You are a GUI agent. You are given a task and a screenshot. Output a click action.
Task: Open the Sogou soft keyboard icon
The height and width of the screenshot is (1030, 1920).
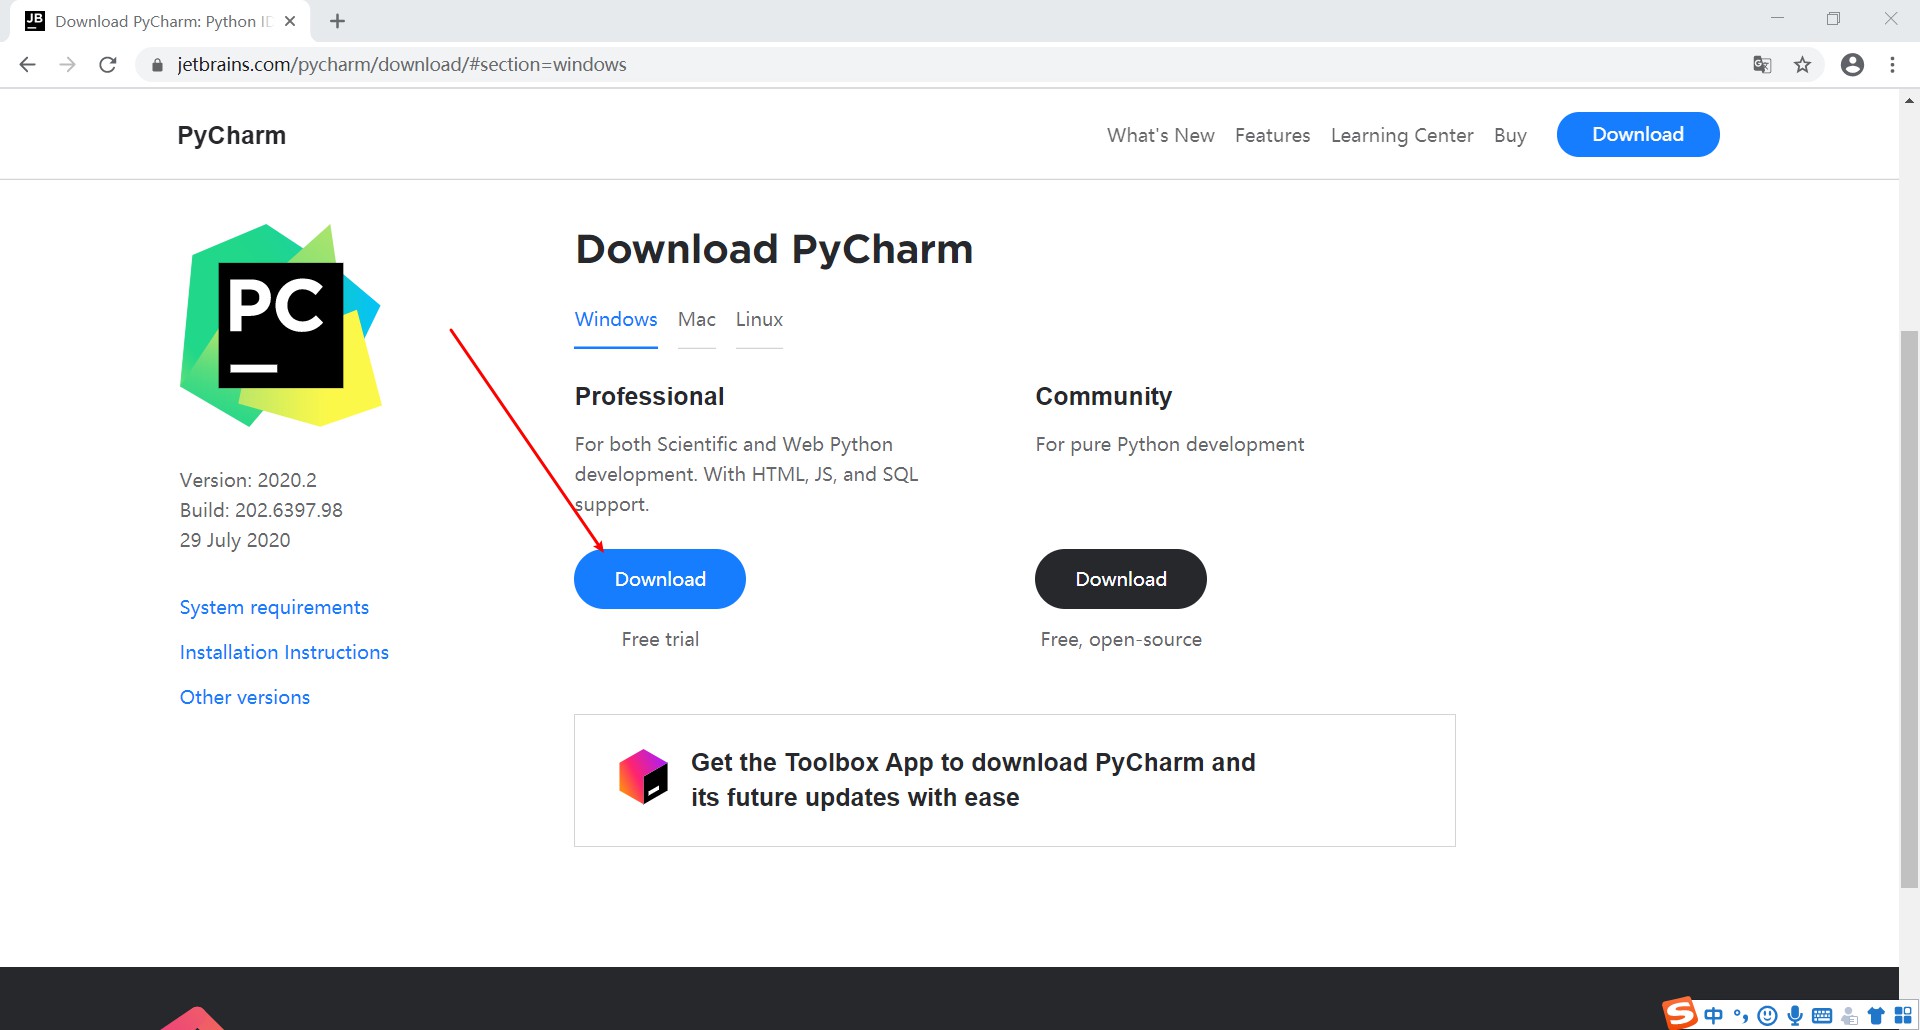tap(1822, 1016)
